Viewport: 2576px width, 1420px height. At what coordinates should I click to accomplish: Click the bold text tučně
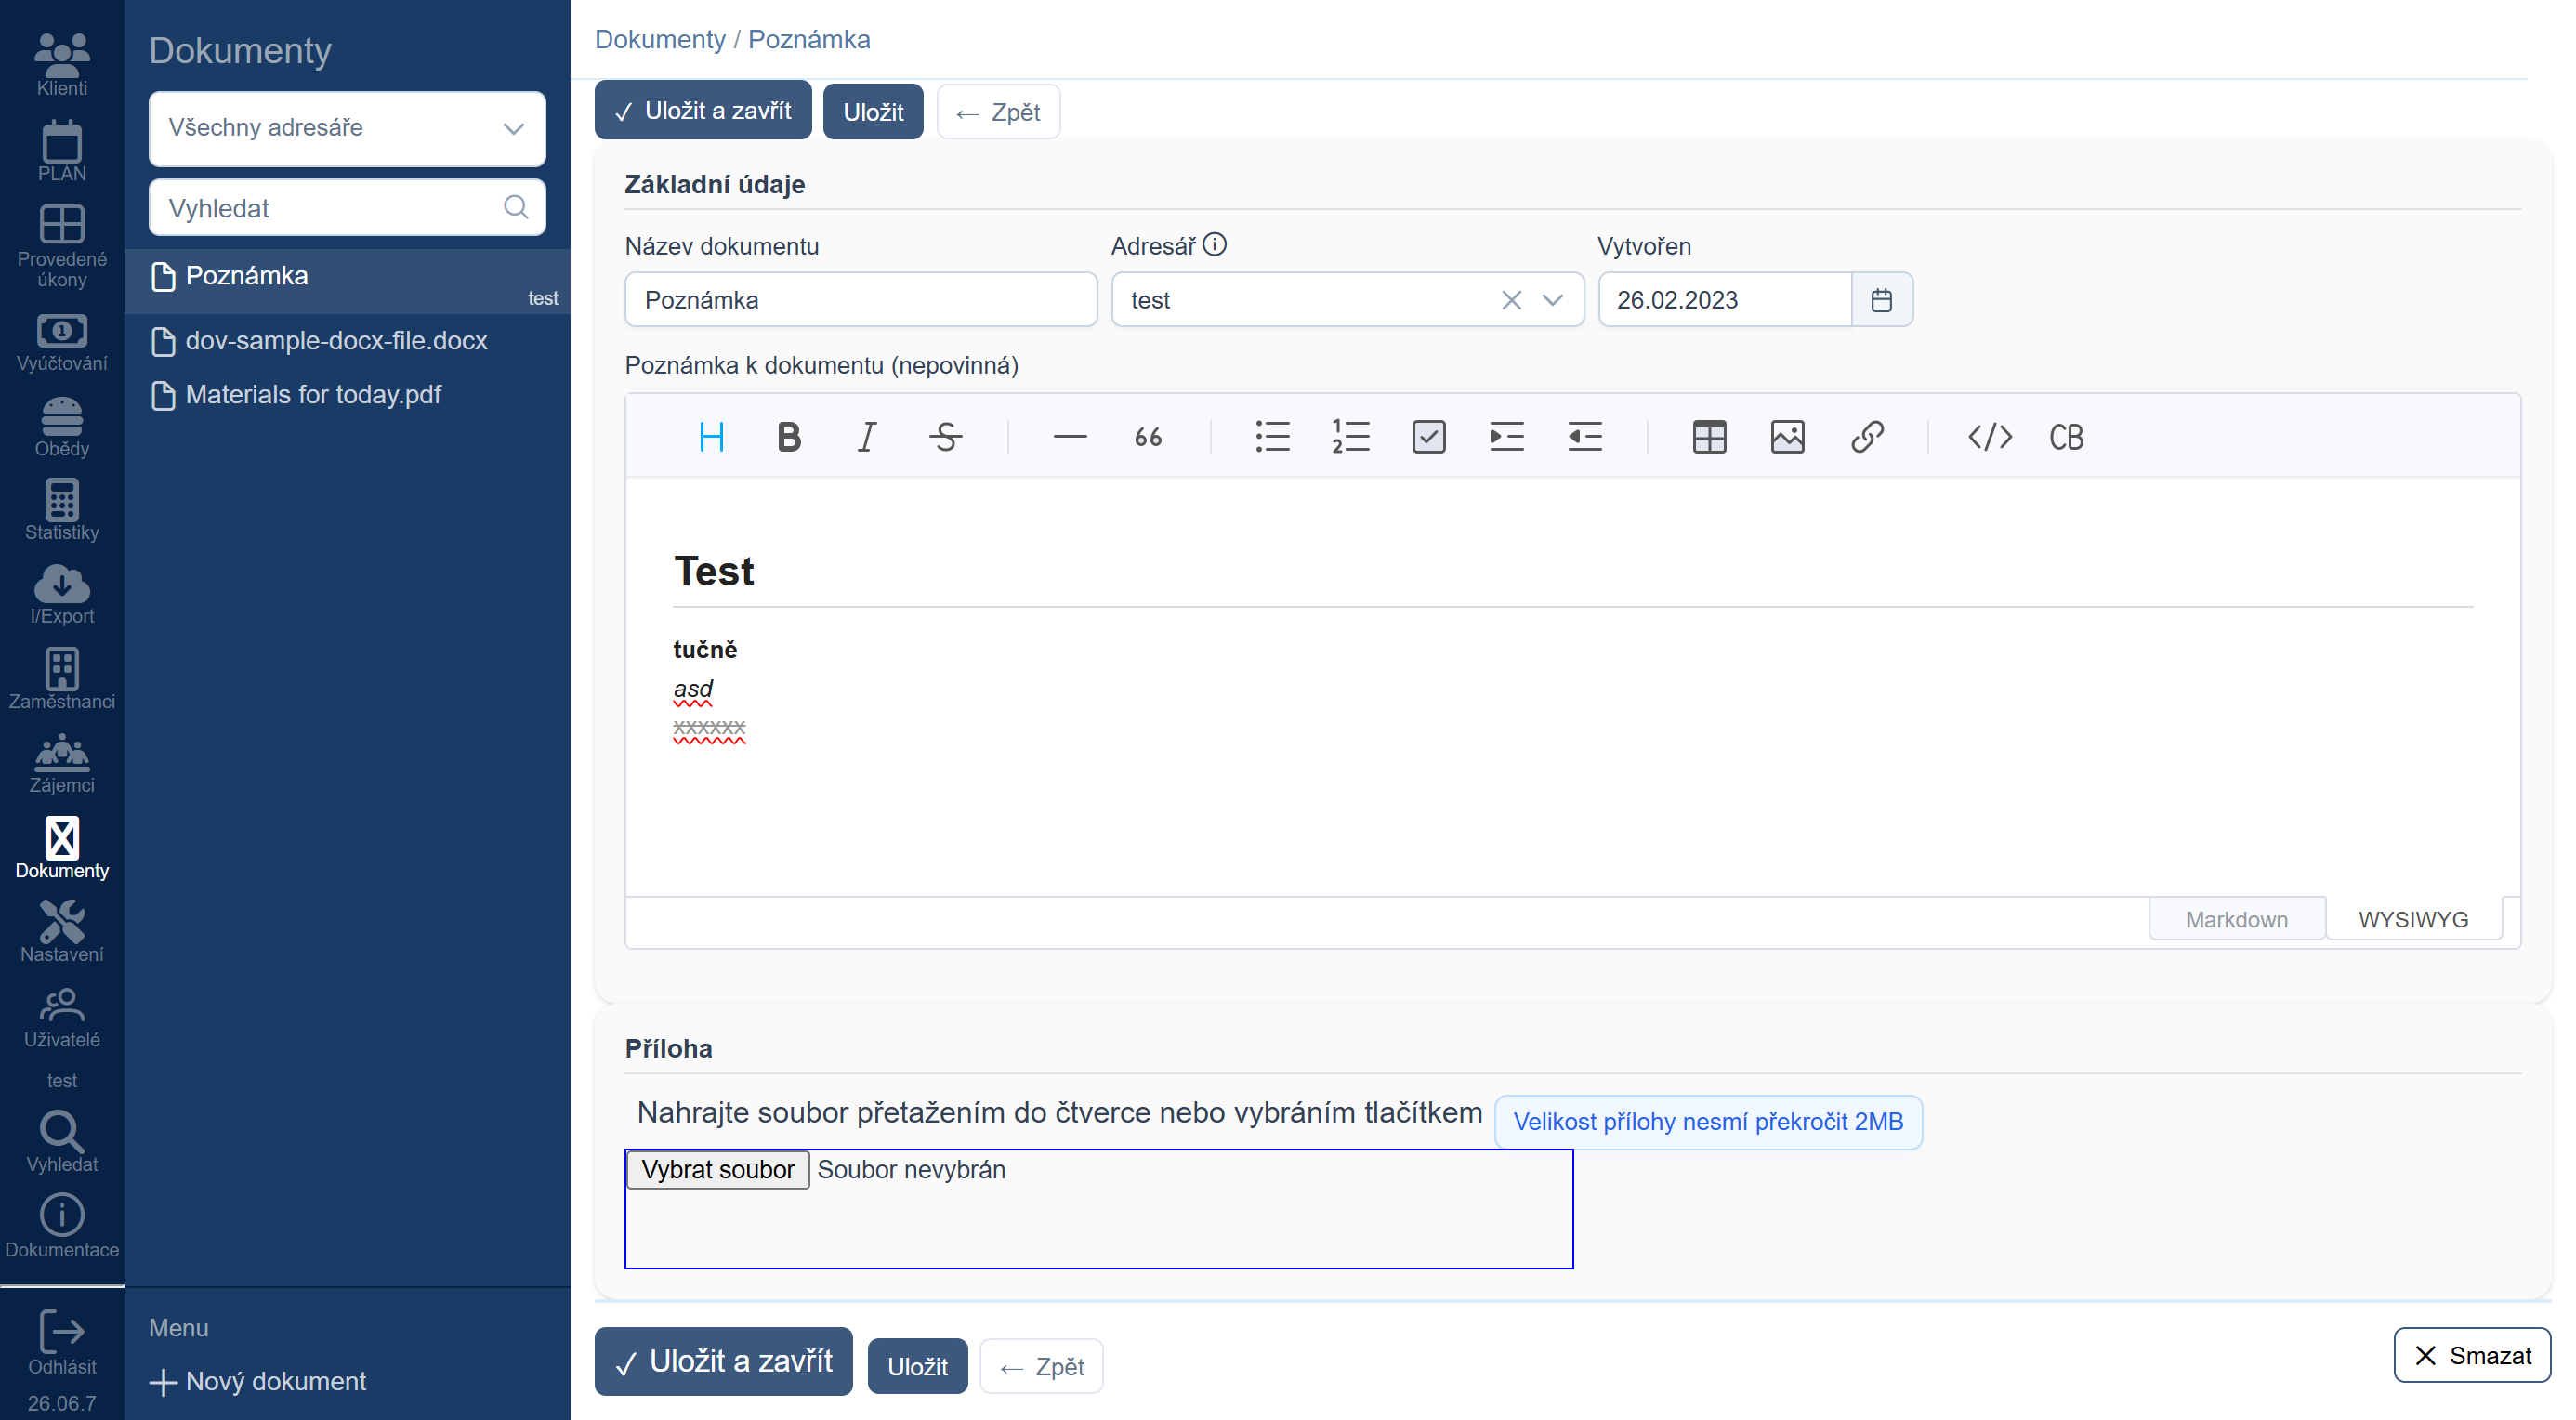pyautogui.click(x=705, y=649)
